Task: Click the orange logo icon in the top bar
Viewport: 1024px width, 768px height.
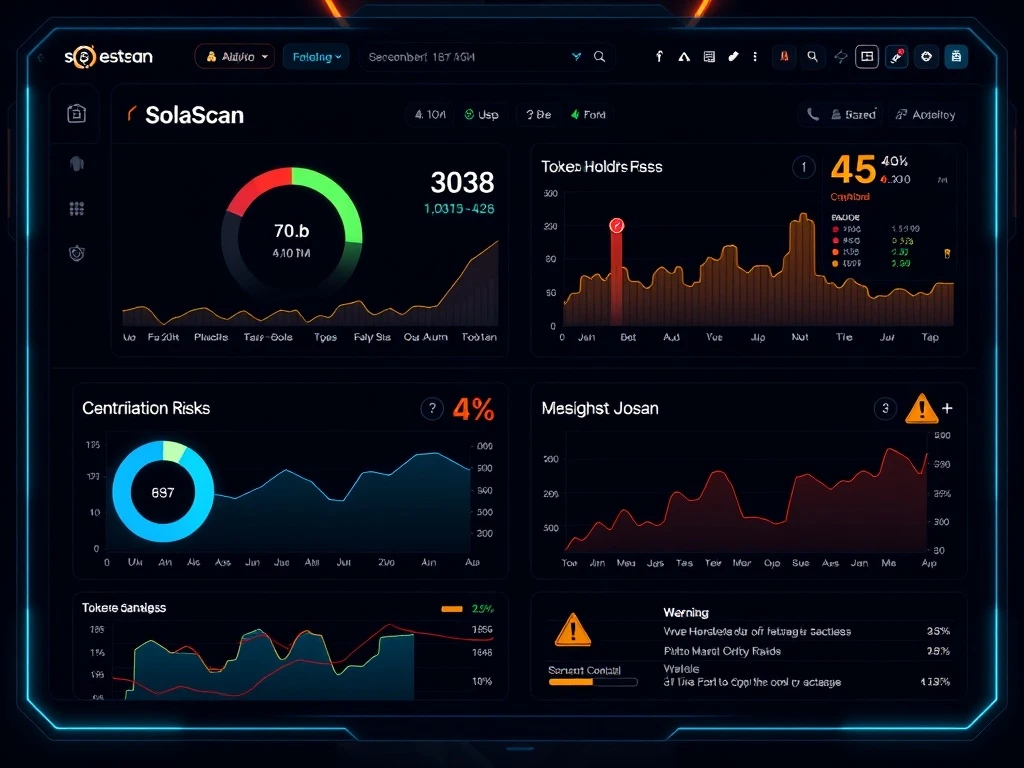Action: [84, 57]
